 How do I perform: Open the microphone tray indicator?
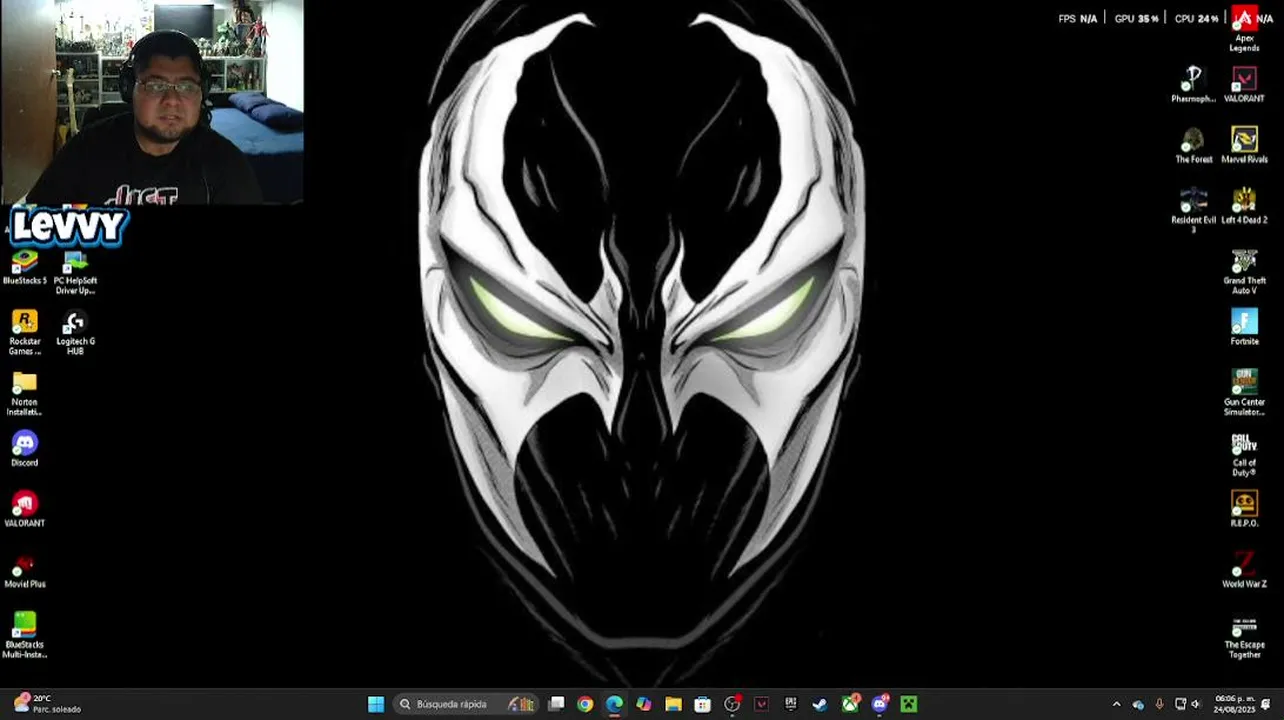[1159, 704]
